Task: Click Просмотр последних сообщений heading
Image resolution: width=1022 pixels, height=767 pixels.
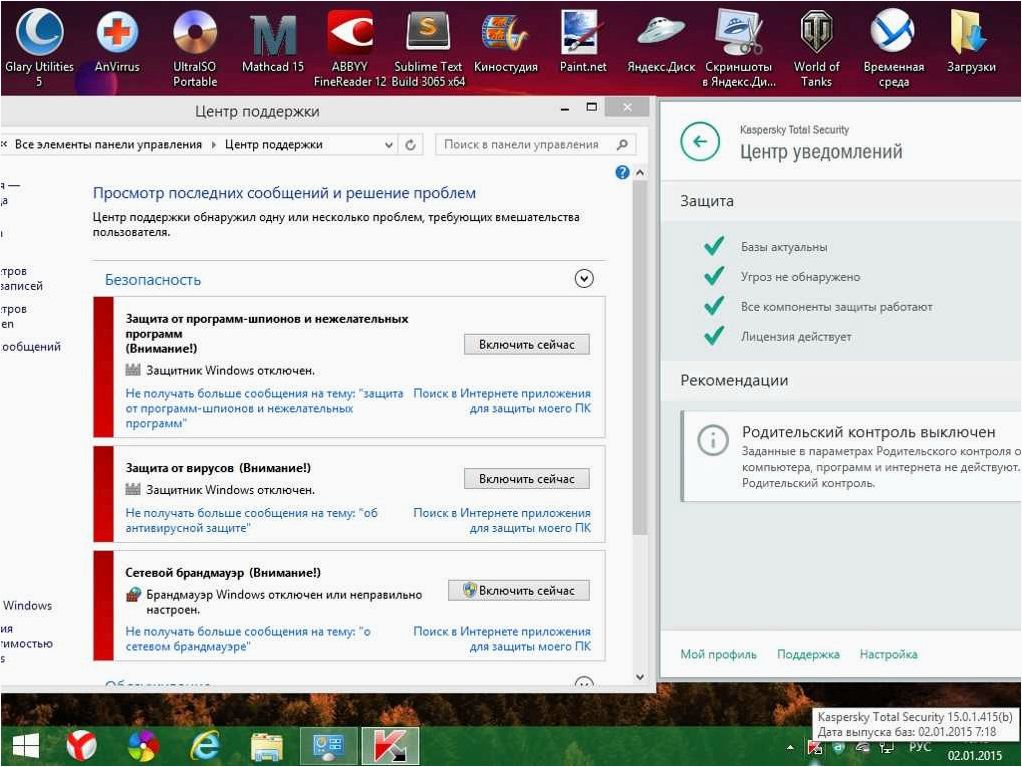Action: (284, 193)
